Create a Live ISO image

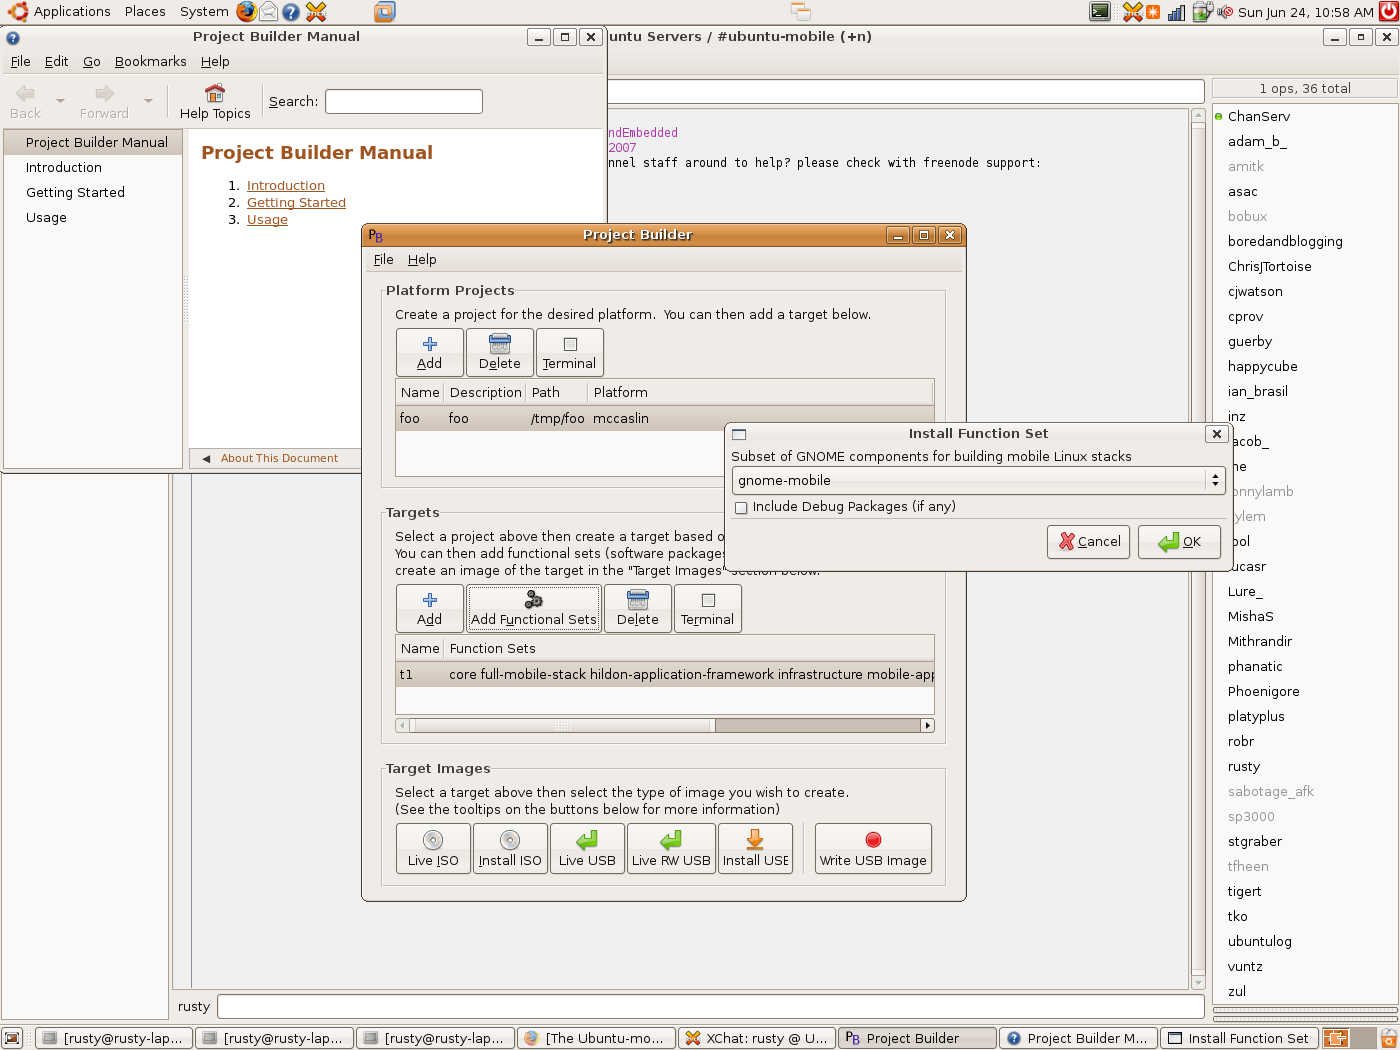click(433, 849)
